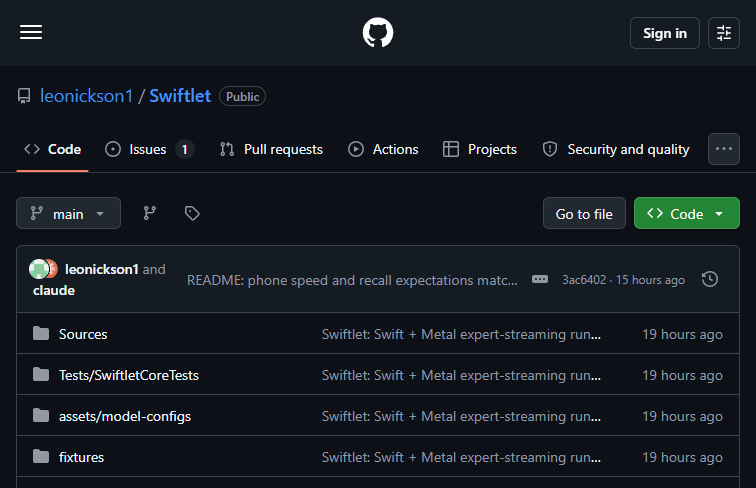Open commit hash 3ac6402
The image size is (756, 488).
(x=584, y=280)
